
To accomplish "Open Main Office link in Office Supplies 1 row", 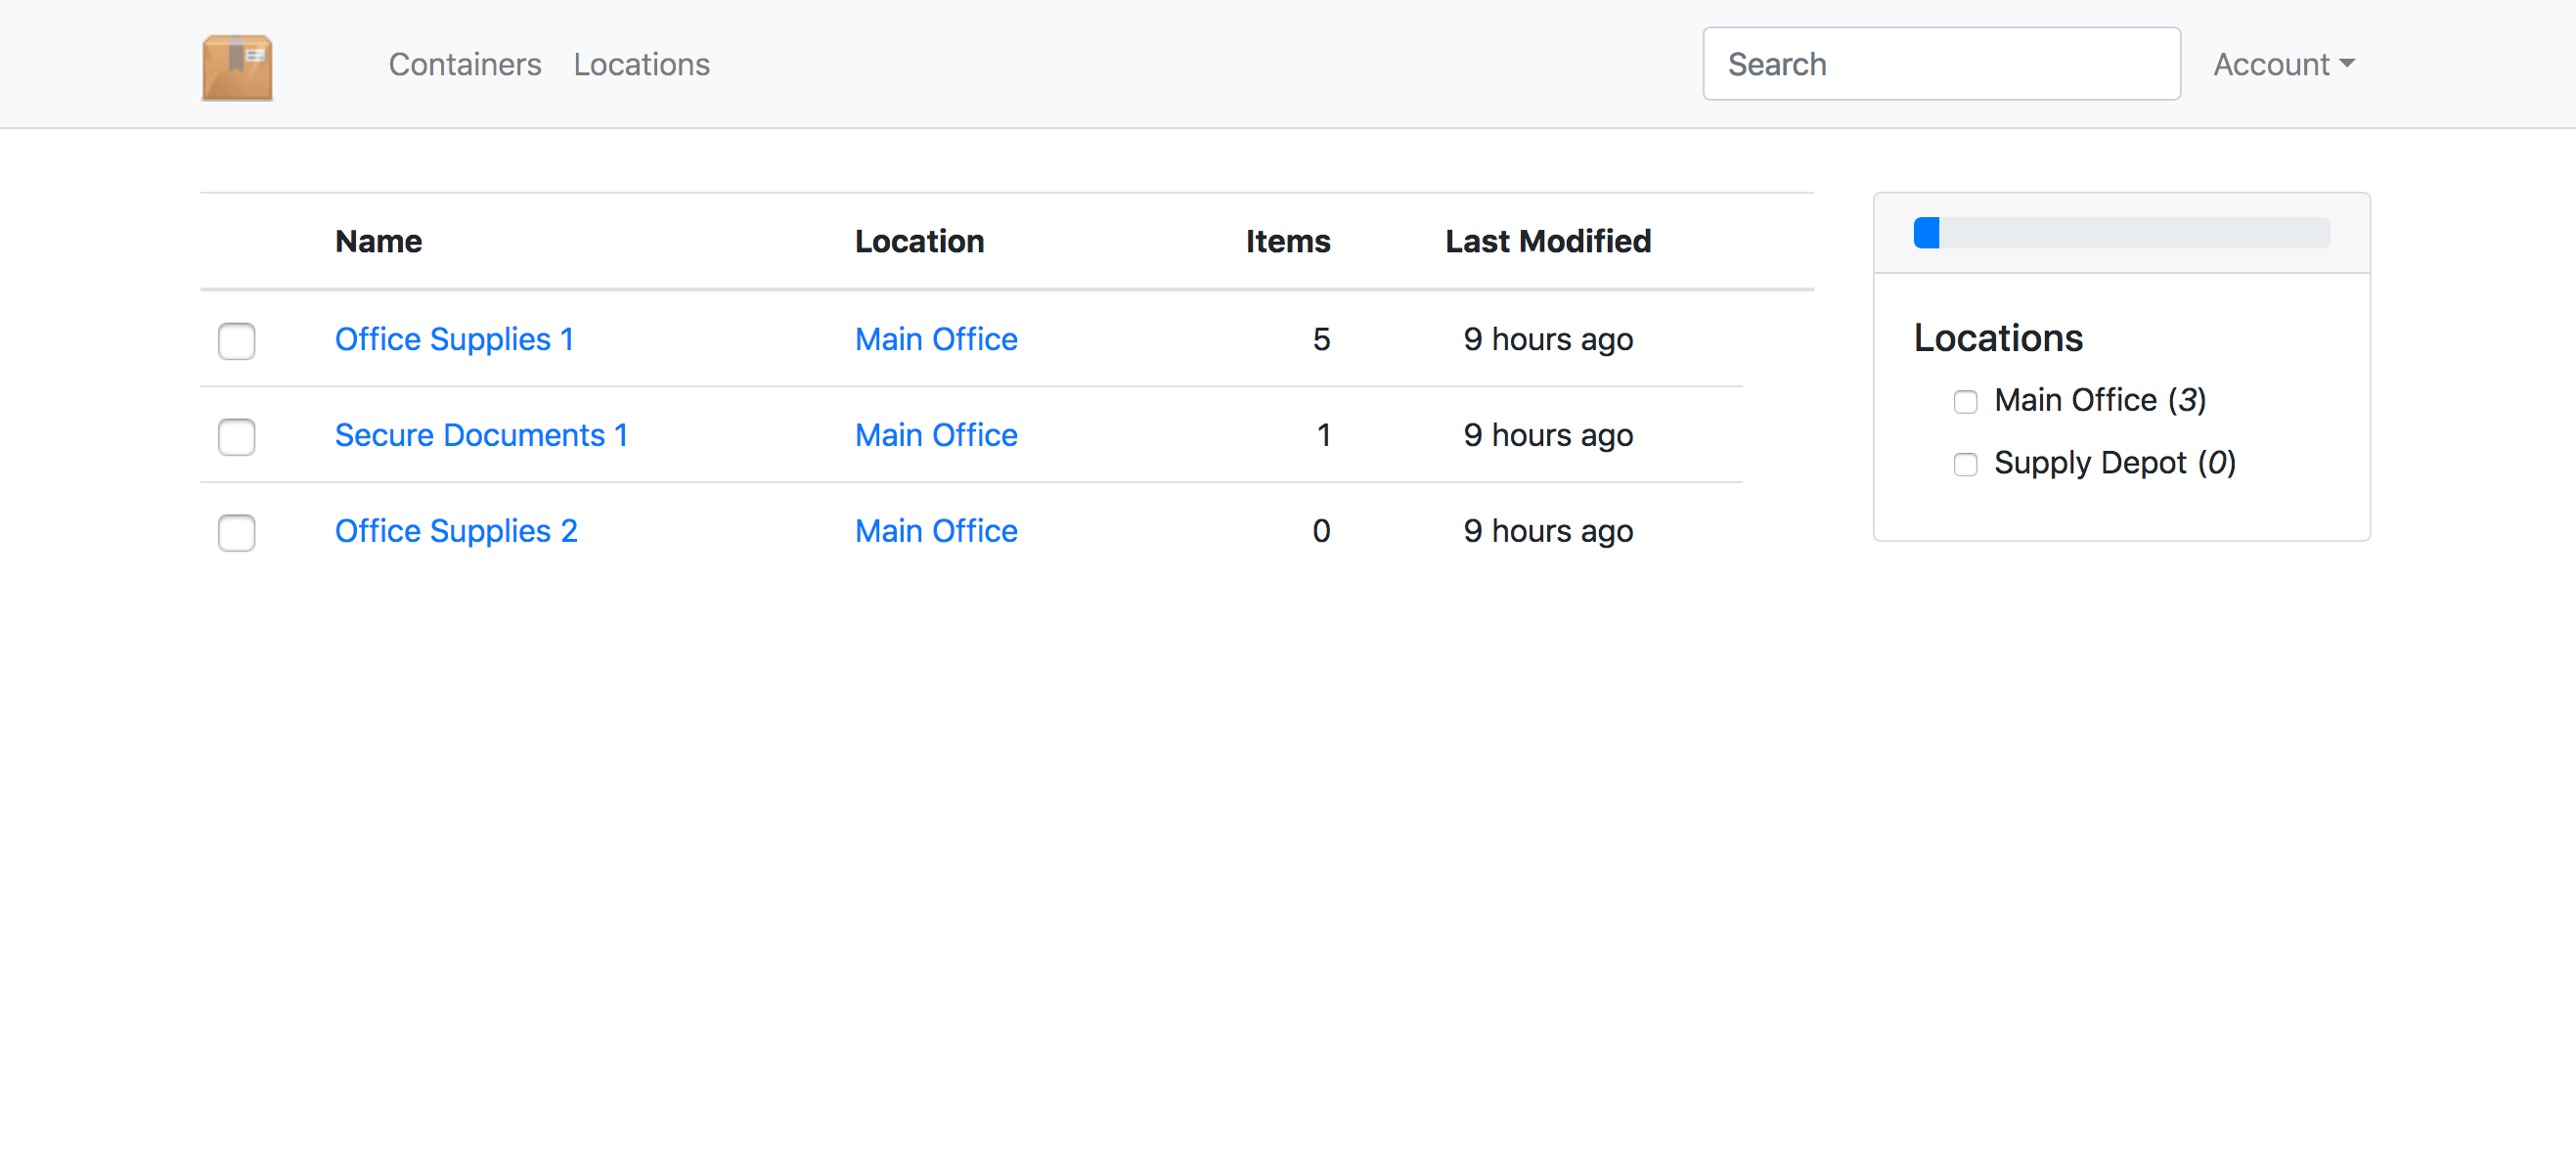I will click(936, 339).
